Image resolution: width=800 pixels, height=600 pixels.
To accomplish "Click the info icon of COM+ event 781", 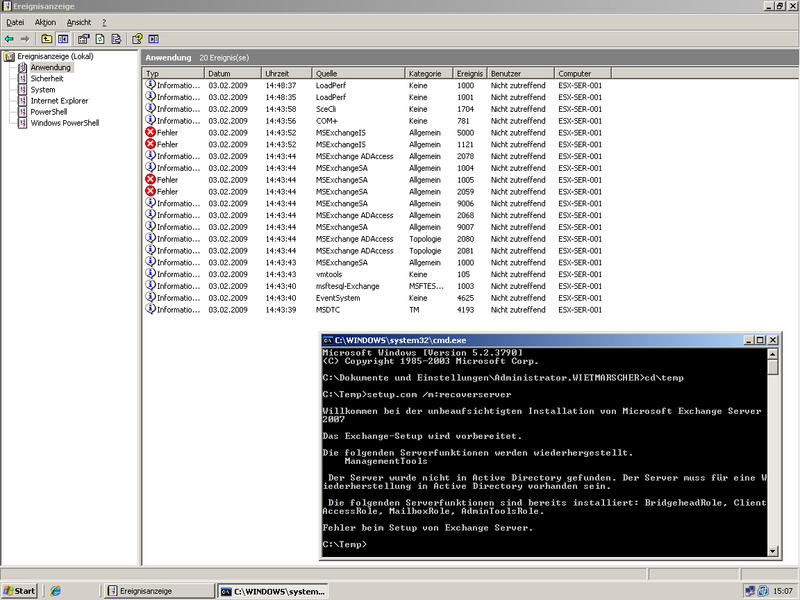I will click(x=151, y=120).
